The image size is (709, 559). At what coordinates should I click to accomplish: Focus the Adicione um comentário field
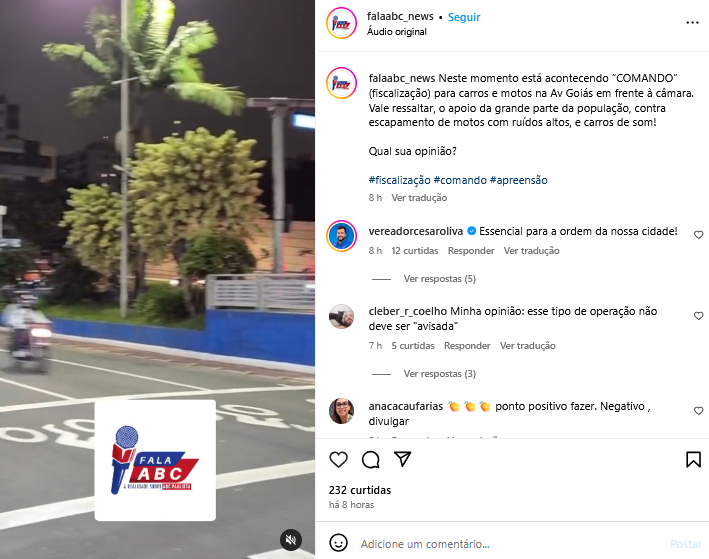click(x=511, y=544)
